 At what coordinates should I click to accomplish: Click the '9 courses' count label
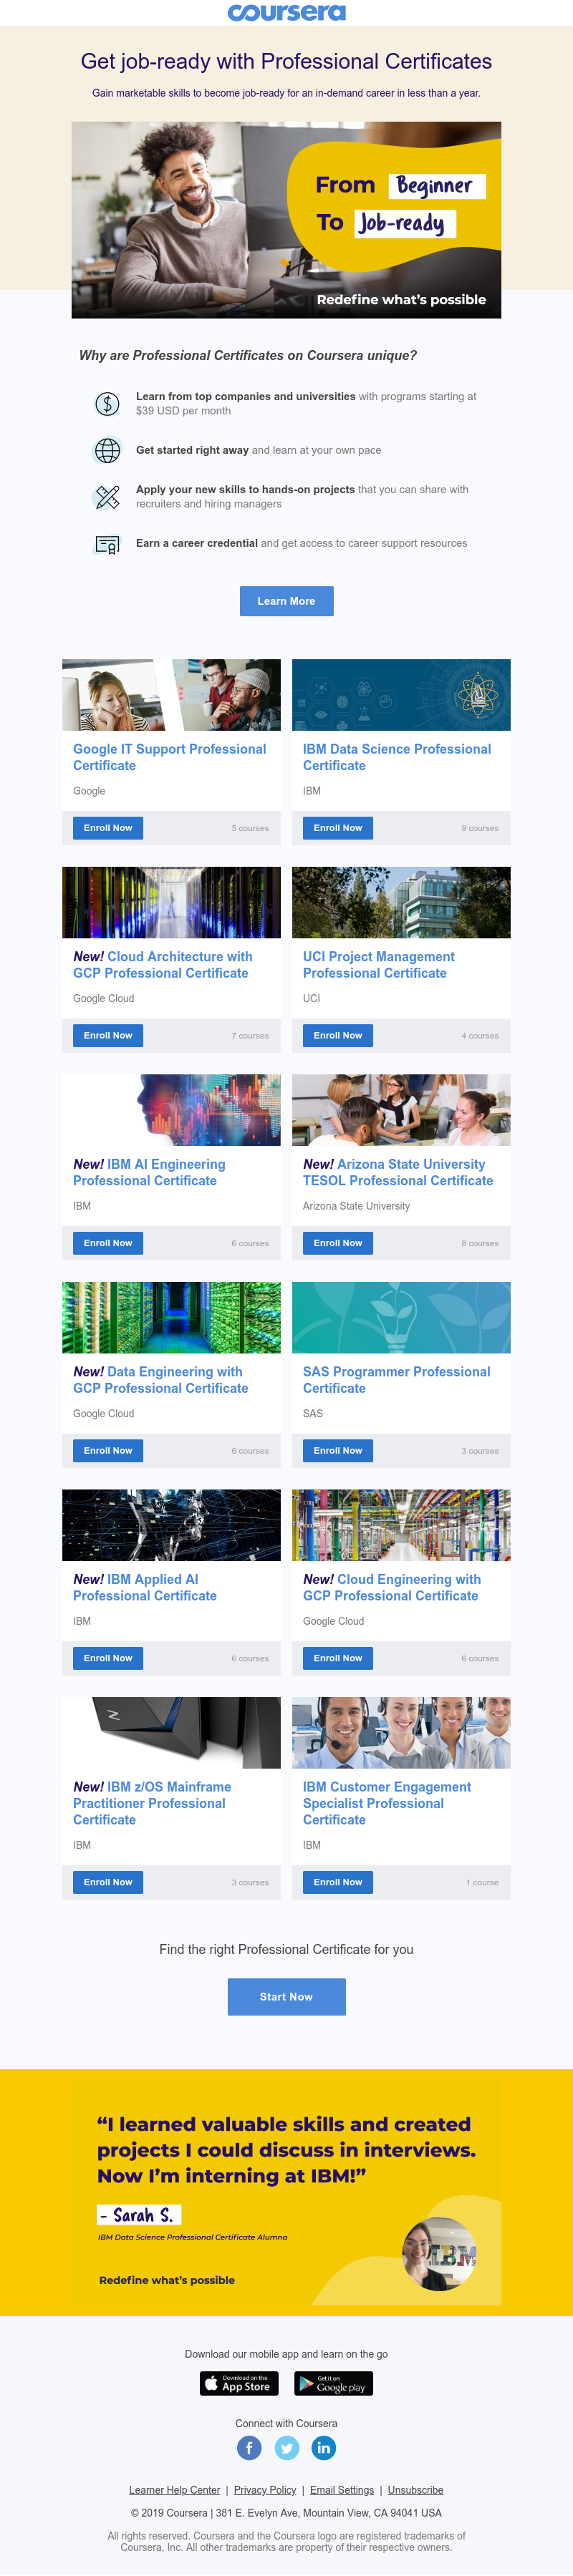[480, 828]
